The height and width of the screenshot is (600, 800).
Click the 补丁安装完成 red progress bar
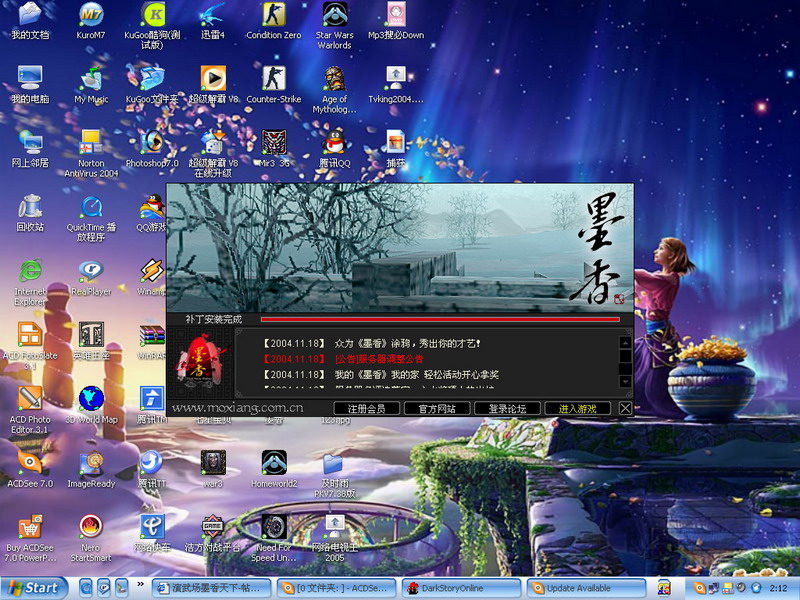coord(440,319)
